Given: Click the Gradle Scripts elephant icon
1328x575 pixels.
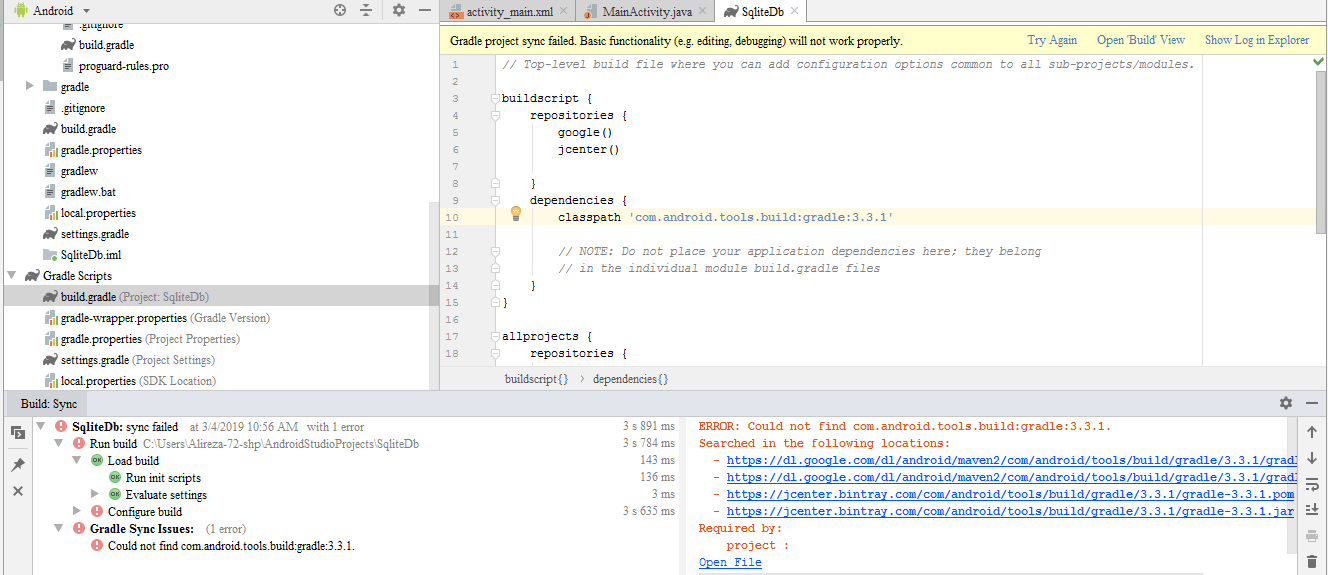Looking at the screenshot, I should (x=32, y=276).
